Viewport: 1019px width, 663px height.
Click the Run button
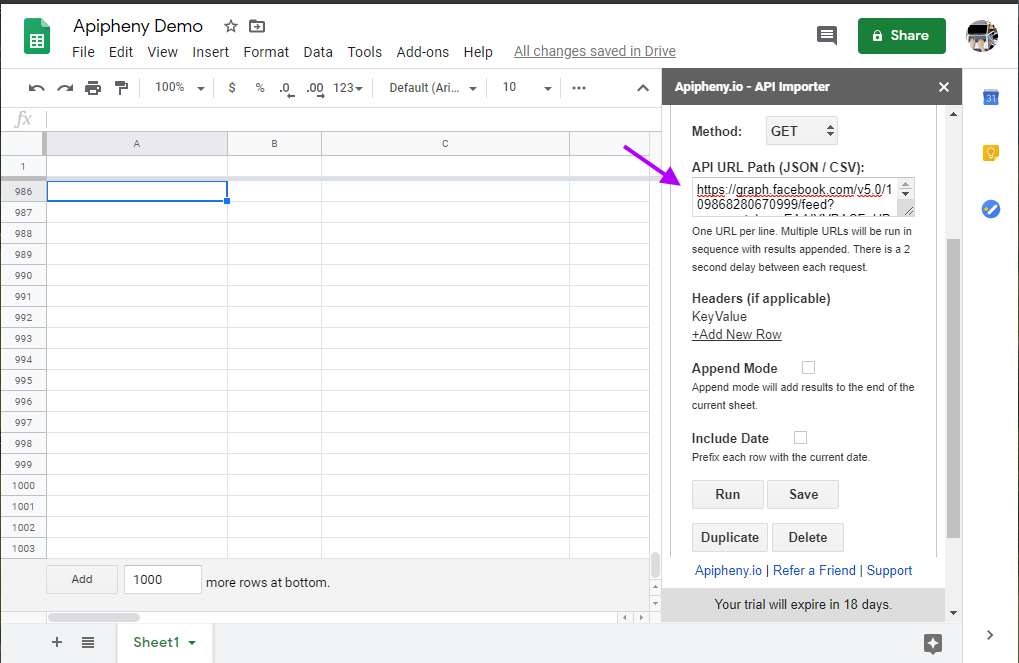click(x=728, y=495)
